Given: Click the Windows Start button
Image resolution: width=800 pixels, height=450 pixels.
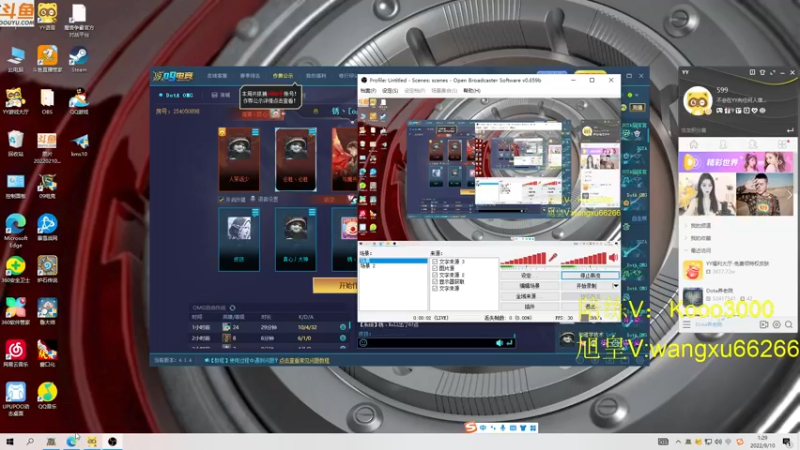Looking at the screenshot, I should (10, 441).
